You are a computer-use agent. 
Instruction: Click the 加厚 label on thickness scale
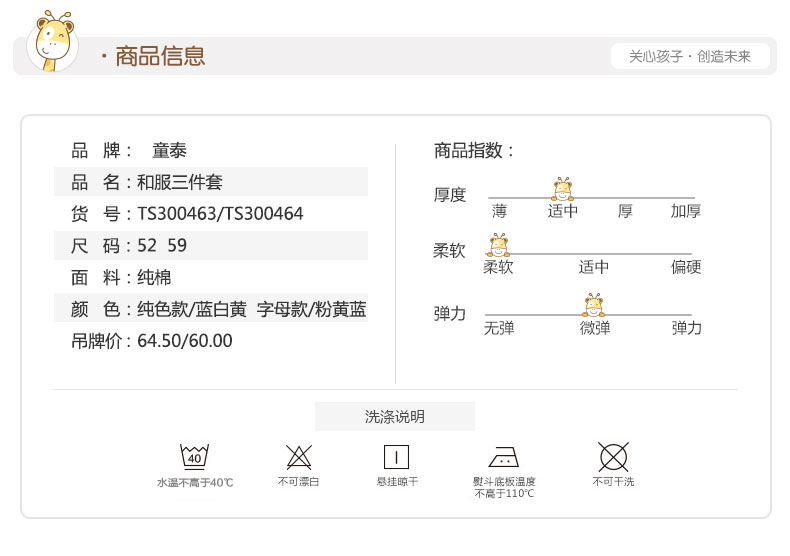pos(686,211)
